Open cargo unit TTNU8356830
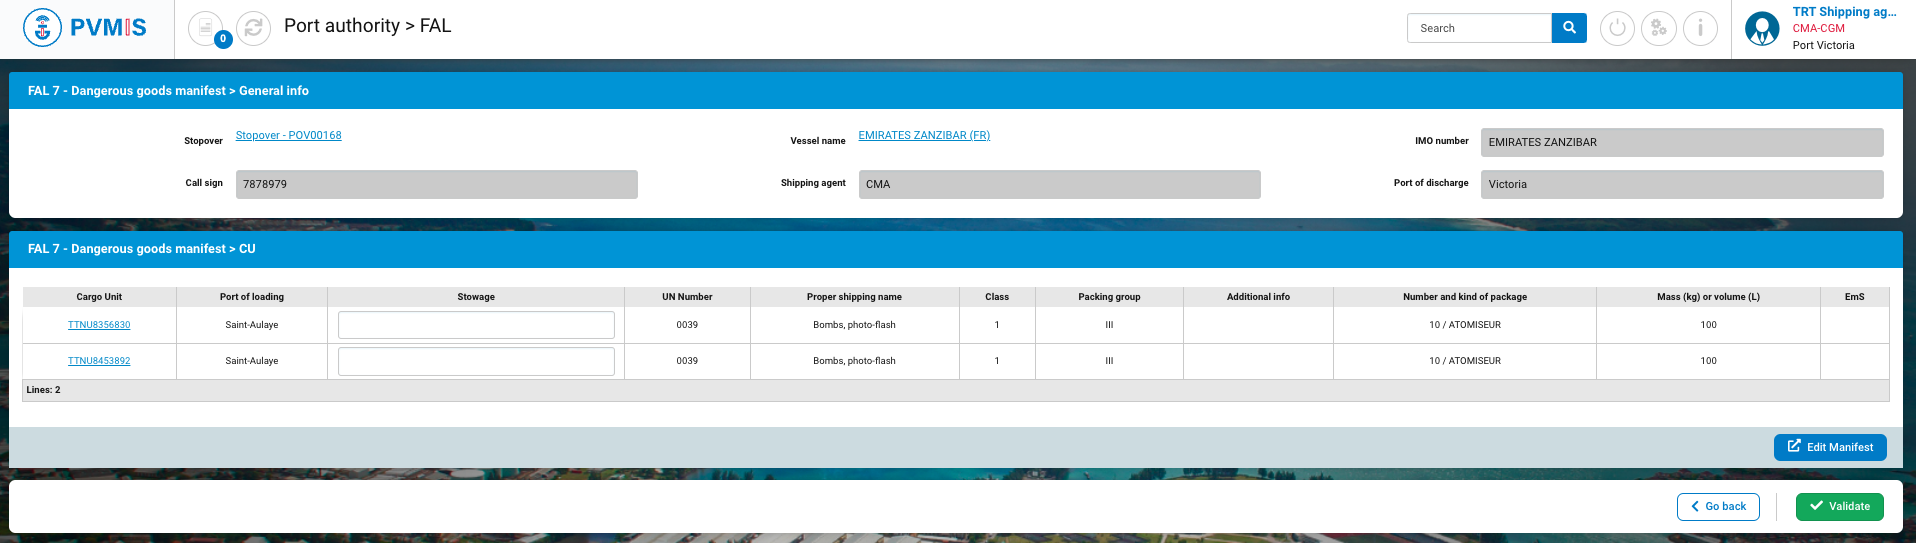The height and width of the screenshot is (543, 1916). 99,325
